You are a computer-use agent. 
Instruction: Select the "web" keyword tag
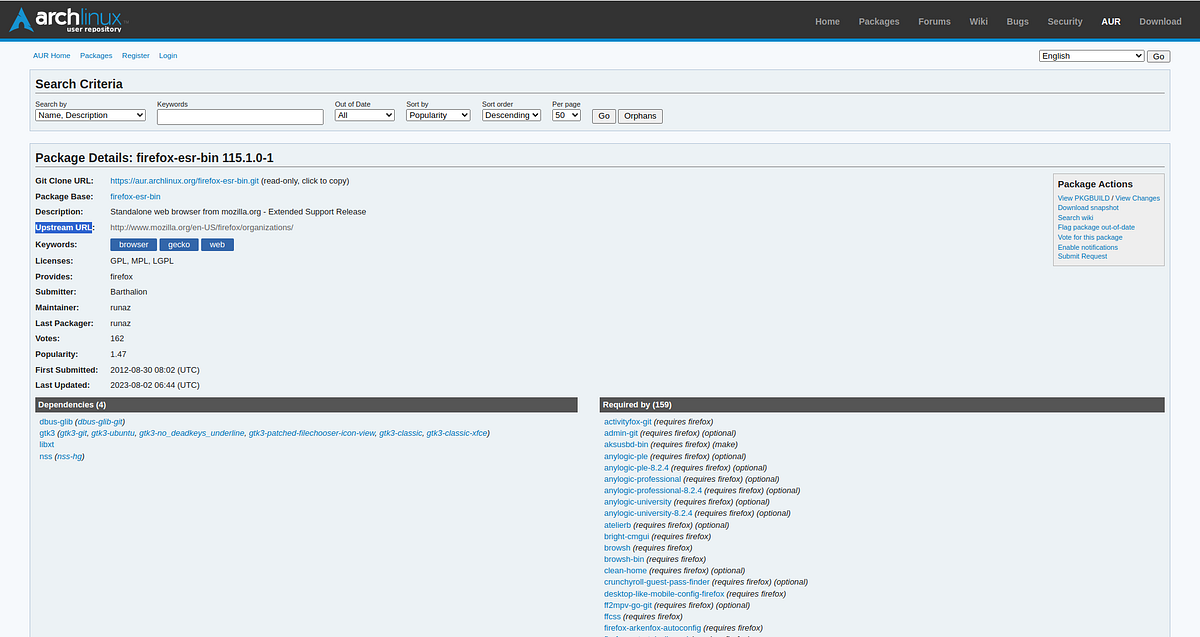click(x=217, y=244)
